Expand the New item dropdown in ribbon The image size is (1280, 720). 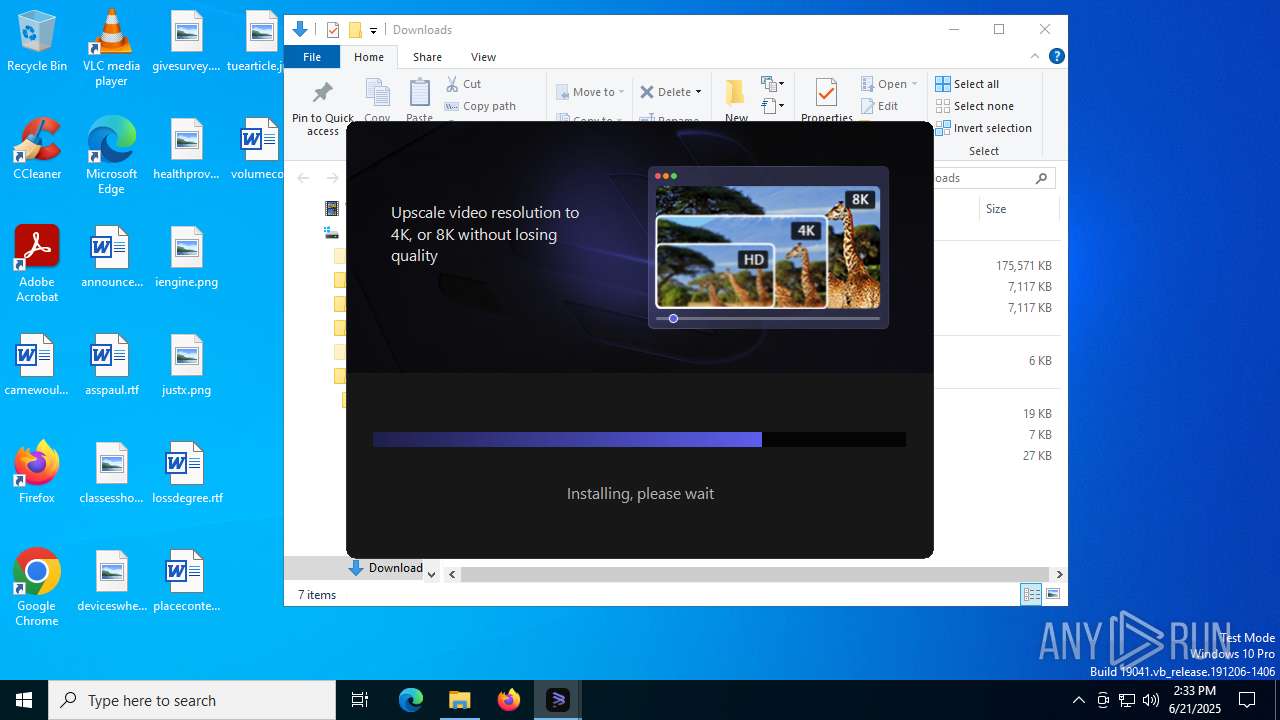[773, 84]
